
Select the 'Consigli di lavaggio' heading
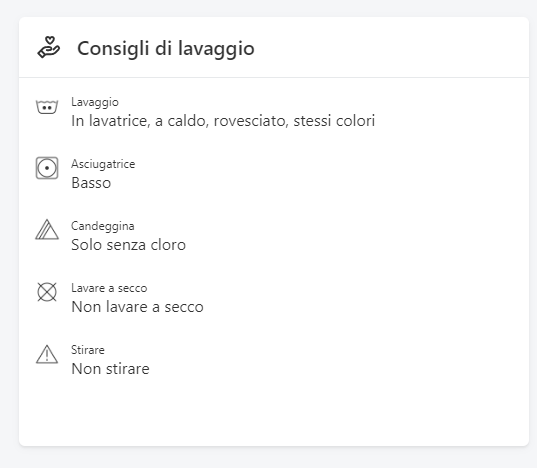click(x=166, y=48)
